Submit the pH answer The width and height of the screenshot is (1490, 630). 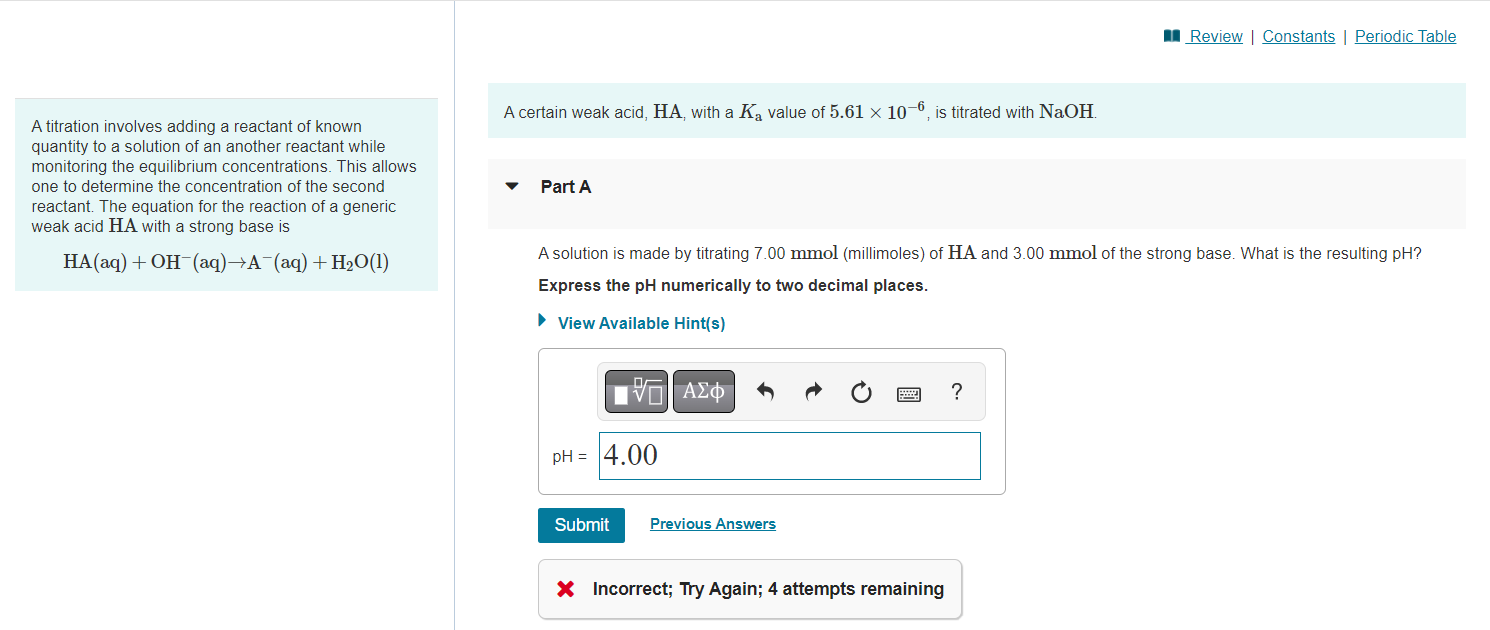point(581,524)
